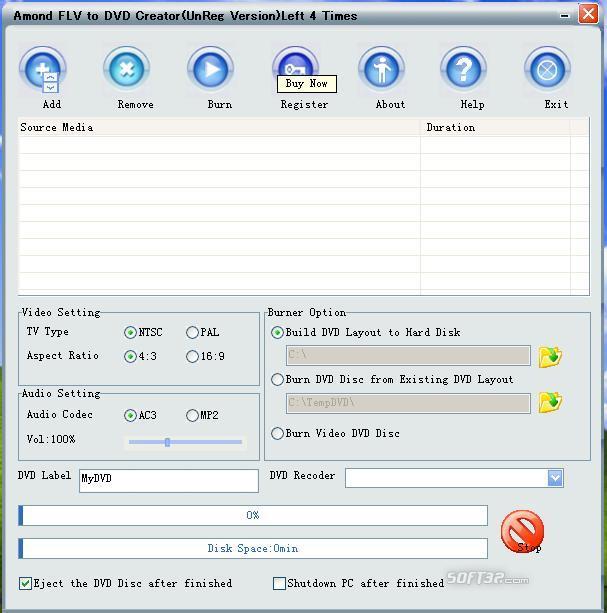Choose 4:3 aspect ratio
607x613 pixels.
(x=130, y=357)
